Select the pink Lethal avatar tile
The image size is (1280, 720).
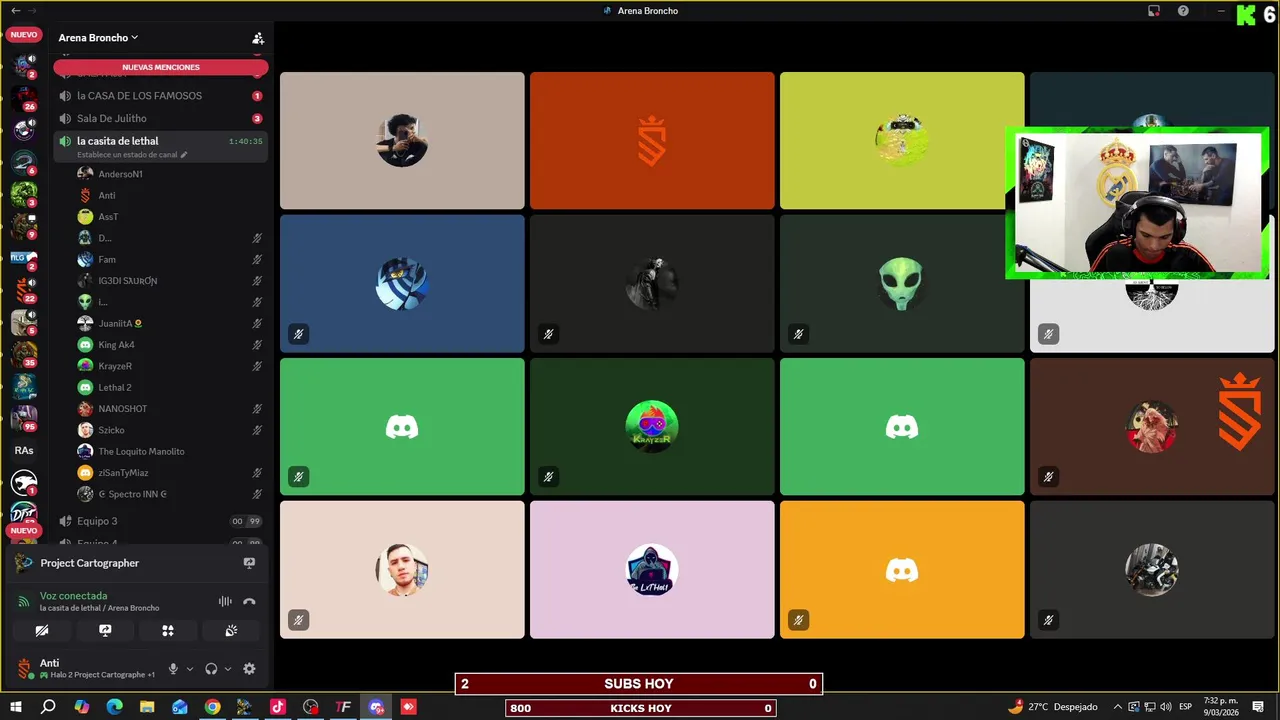tap(652, 570)
